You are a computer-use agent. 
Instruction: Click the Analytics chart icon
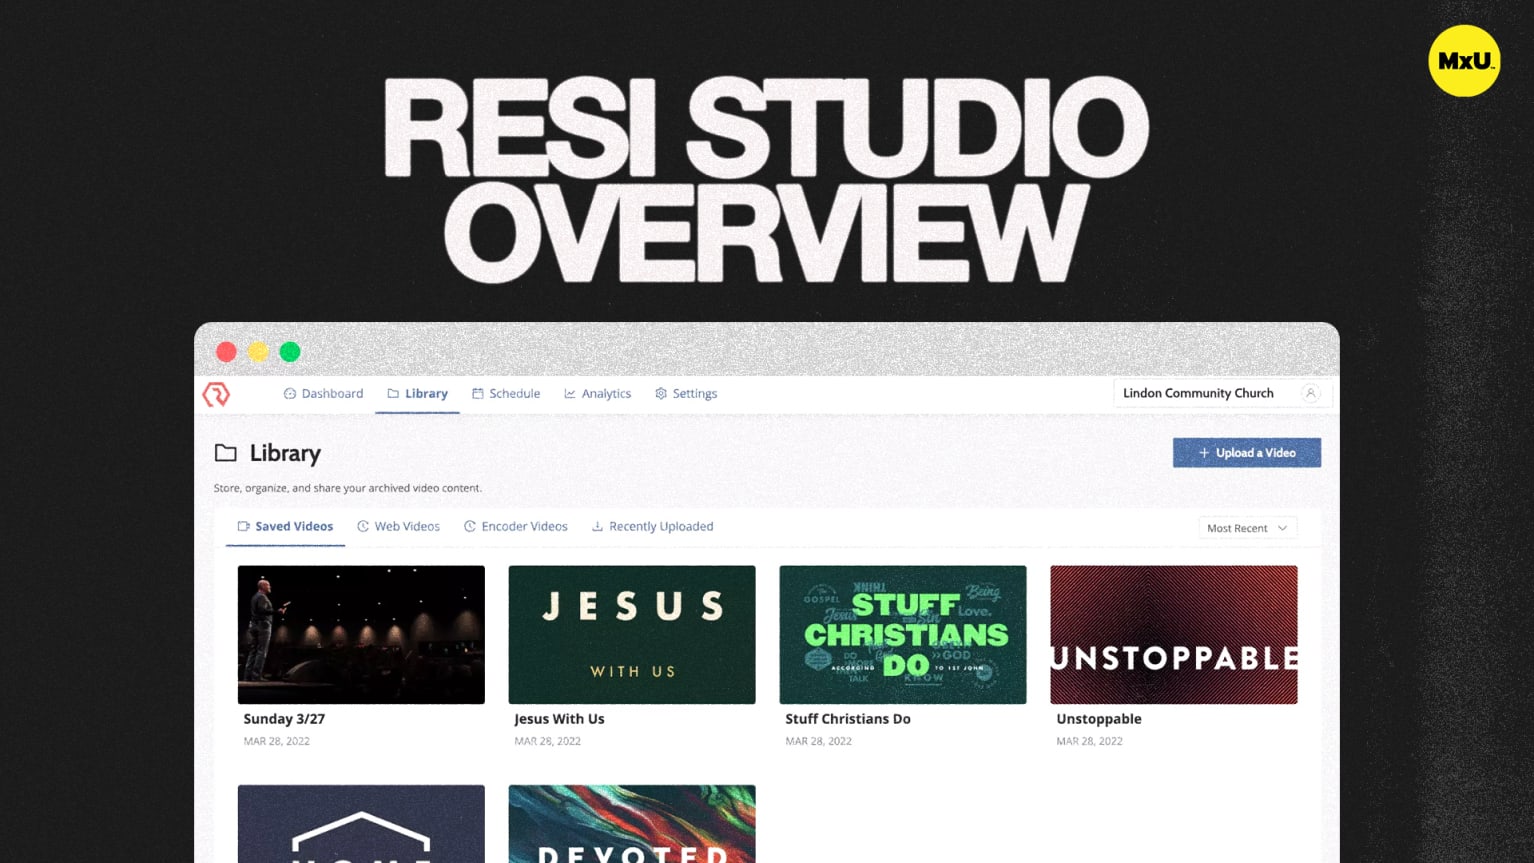click(x=568, y=393)
